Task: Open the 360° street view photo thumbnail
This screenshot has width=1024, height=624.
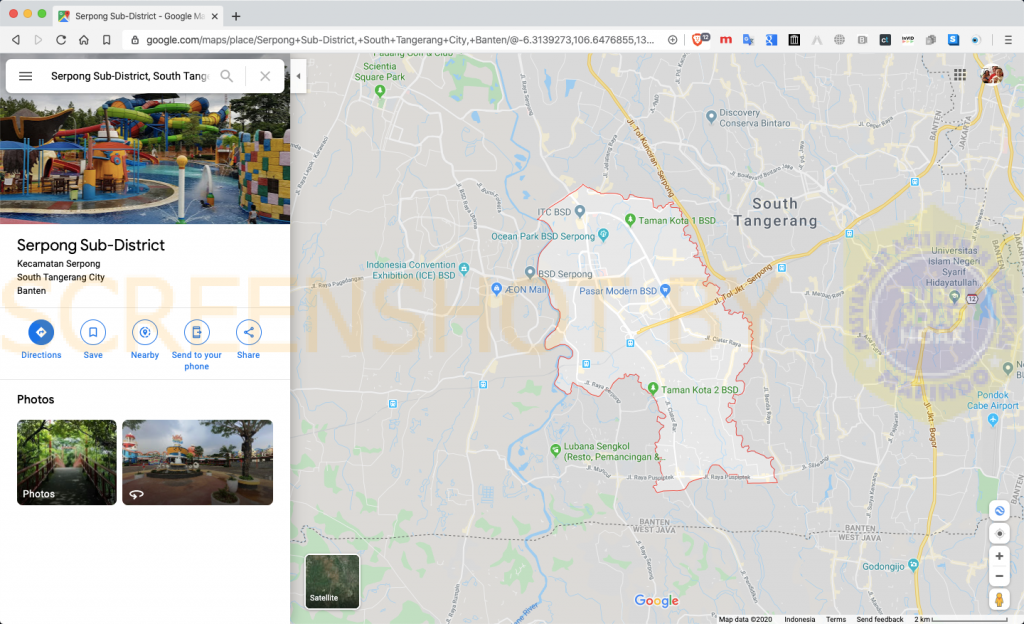Action: point(197,462)
